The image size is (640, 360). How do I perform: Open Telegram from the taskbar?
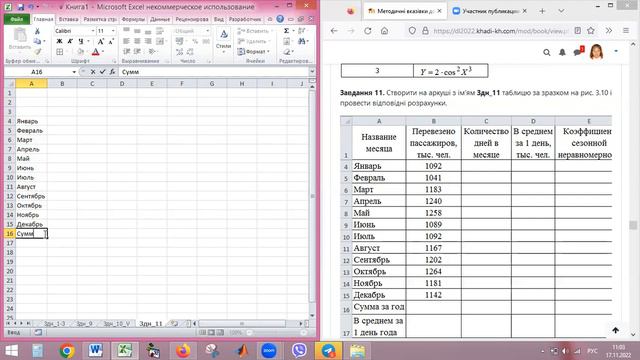point(328,351)
